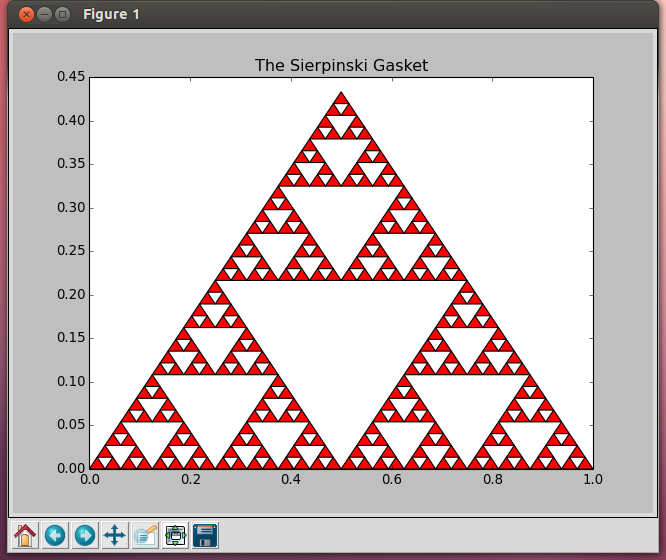The width and height of the screenshot is (666, 560).
Task: Go back to the previous view
Action: 55,535
